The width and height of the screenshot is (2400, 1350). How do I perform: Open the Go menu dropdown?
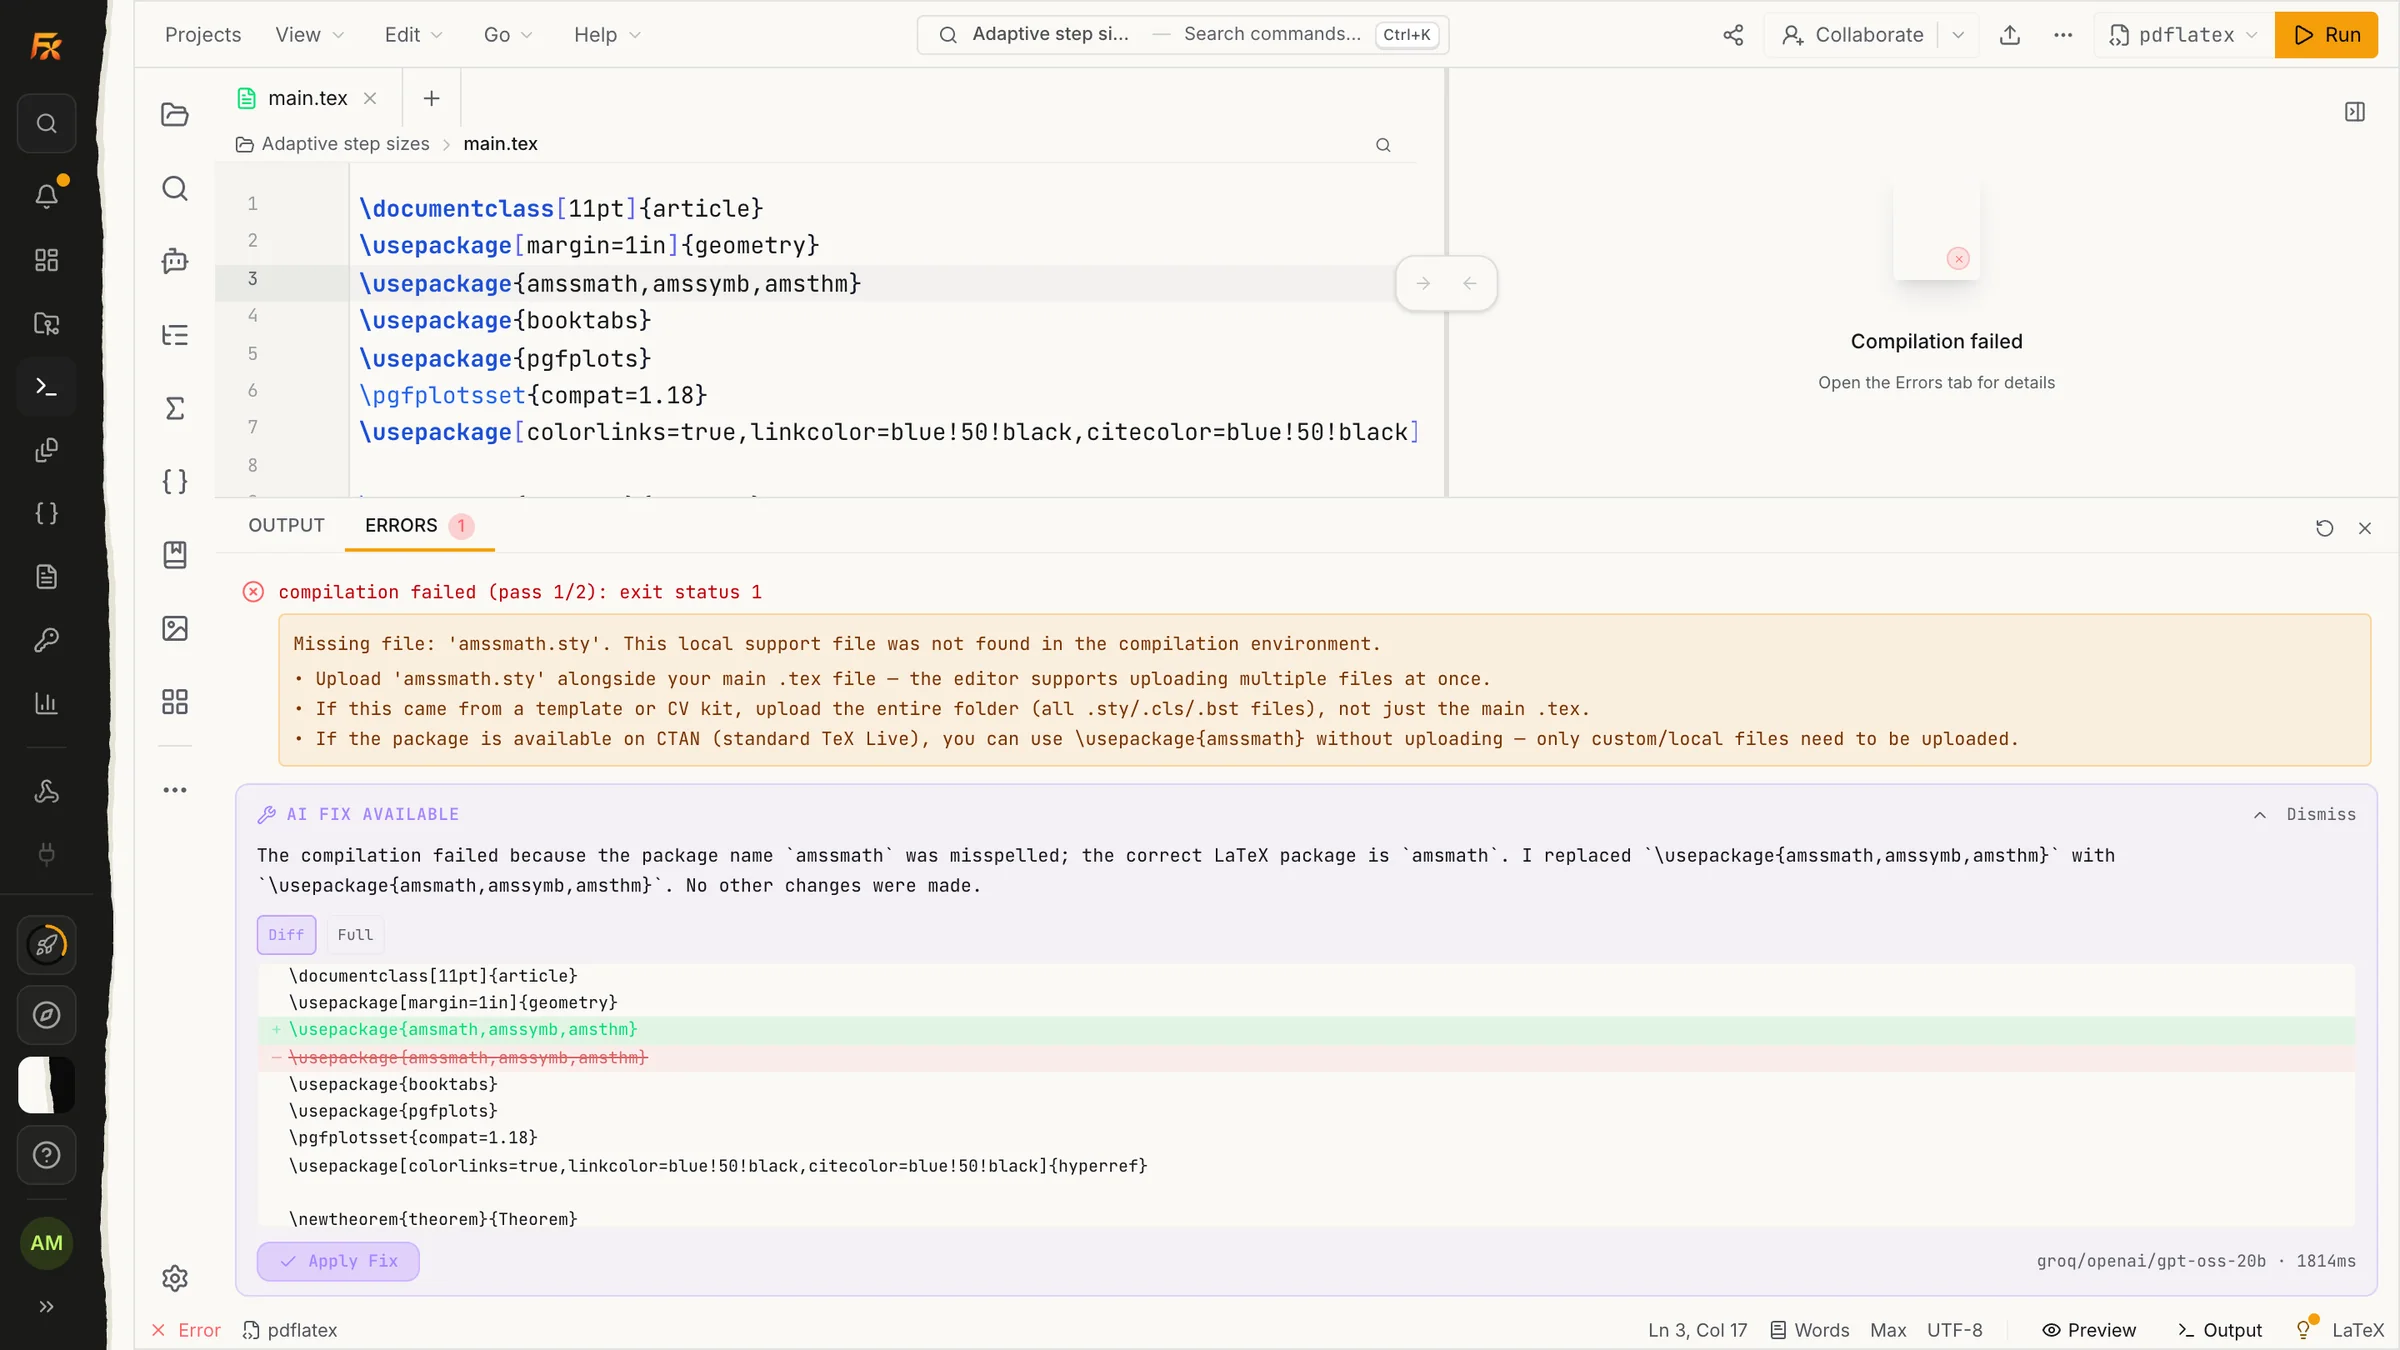point(508,35)
